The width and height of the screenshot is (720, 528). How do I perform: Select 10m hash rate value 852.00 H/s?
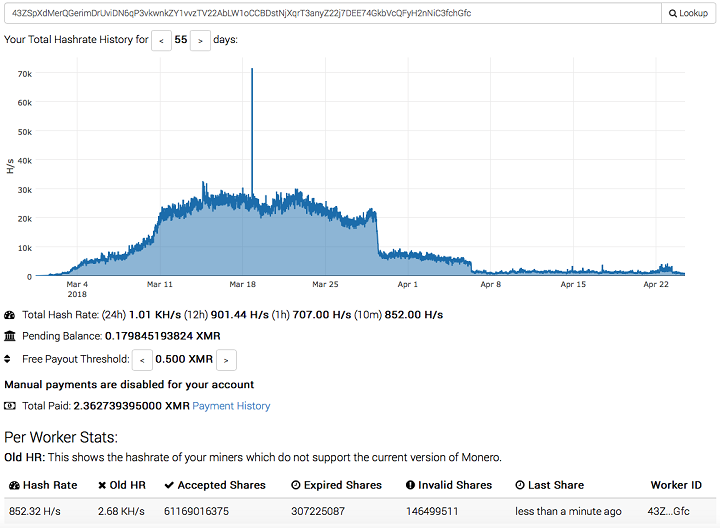pyautogui.click(x=414, y=315)
